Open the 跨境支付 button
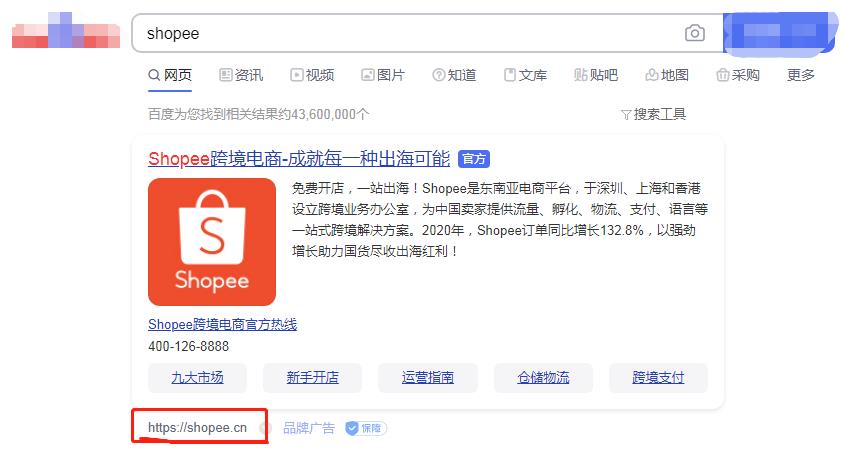Screen dimensions: 844x452 (658, 378)
